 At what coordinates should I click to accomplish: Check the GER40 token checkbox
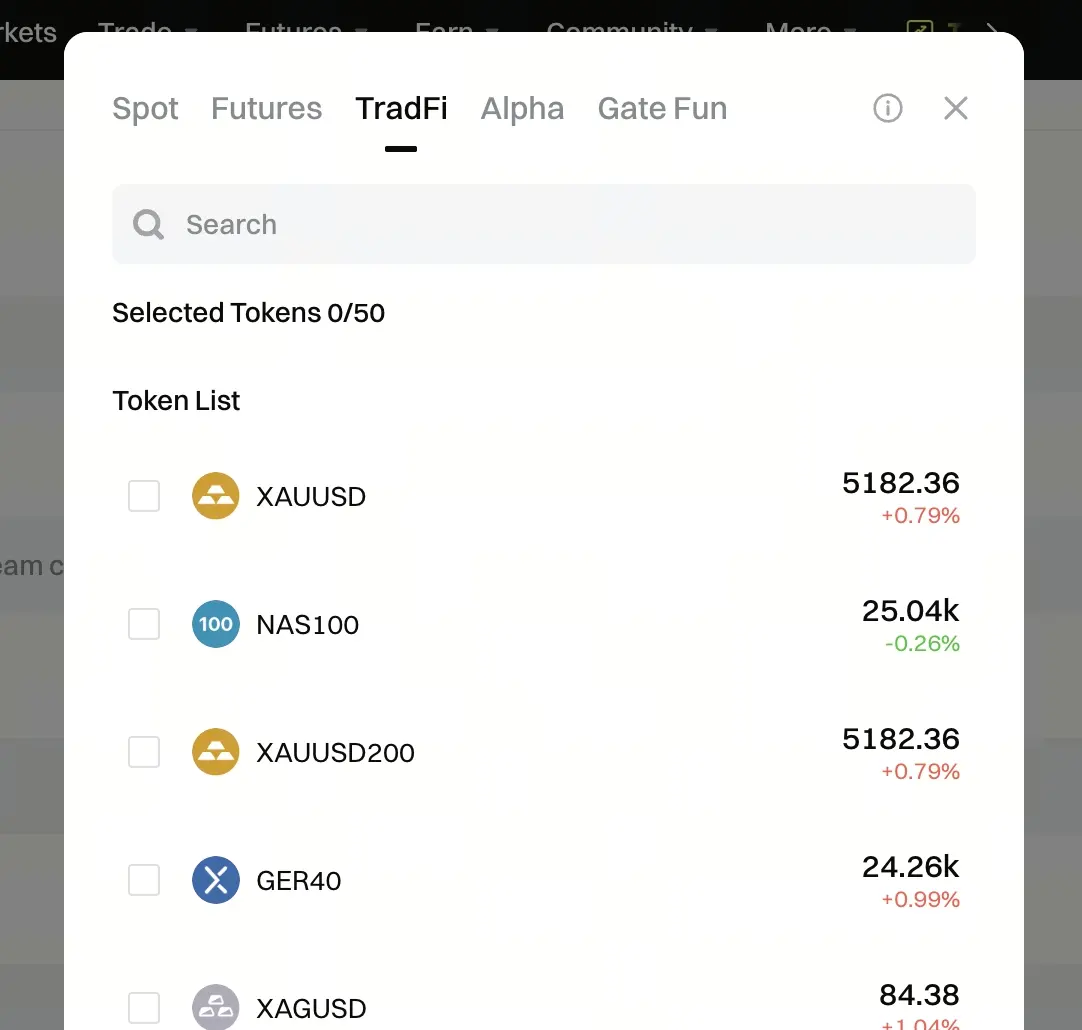tap(144, 880)
